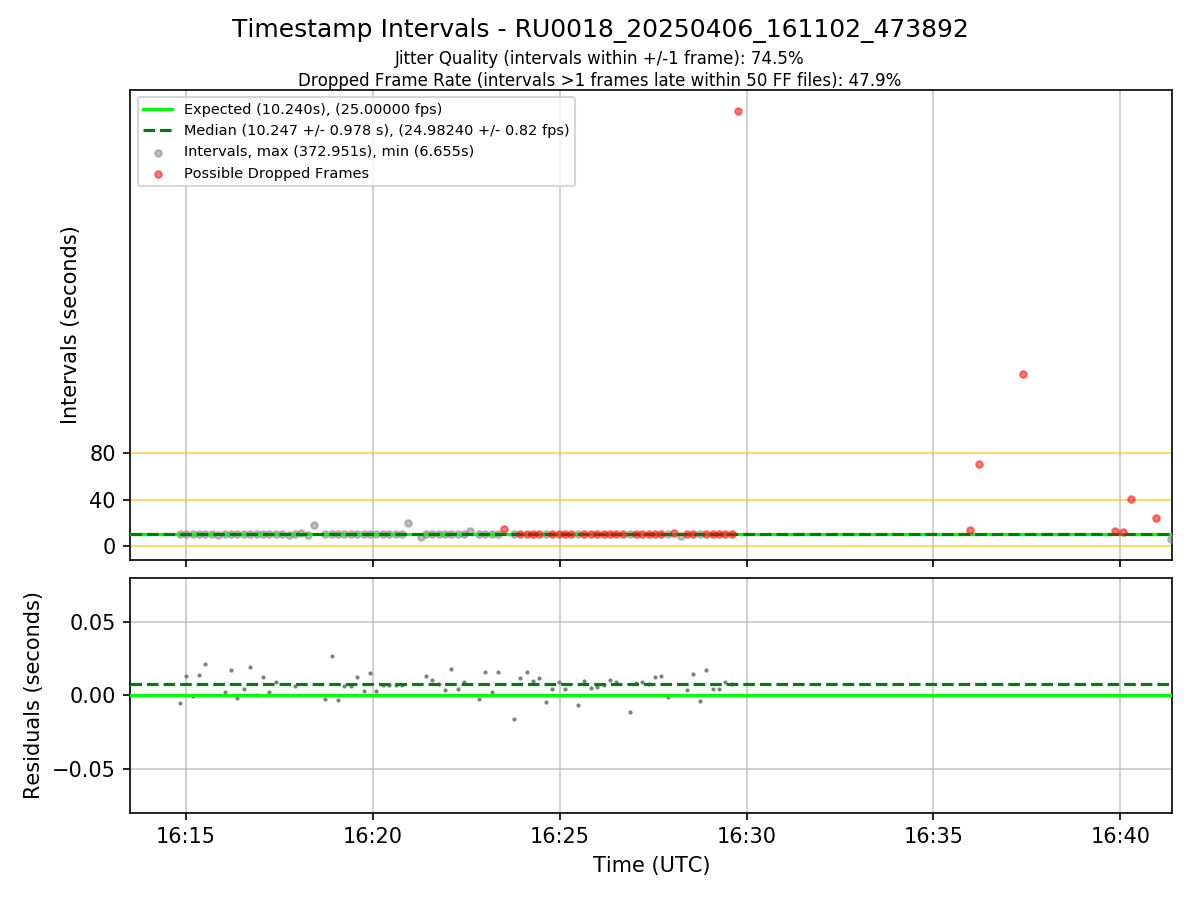Viewport: 1200px width, 900px height.
Task: Click the 16:25 time tick label
Action: (x=559, y=835)
